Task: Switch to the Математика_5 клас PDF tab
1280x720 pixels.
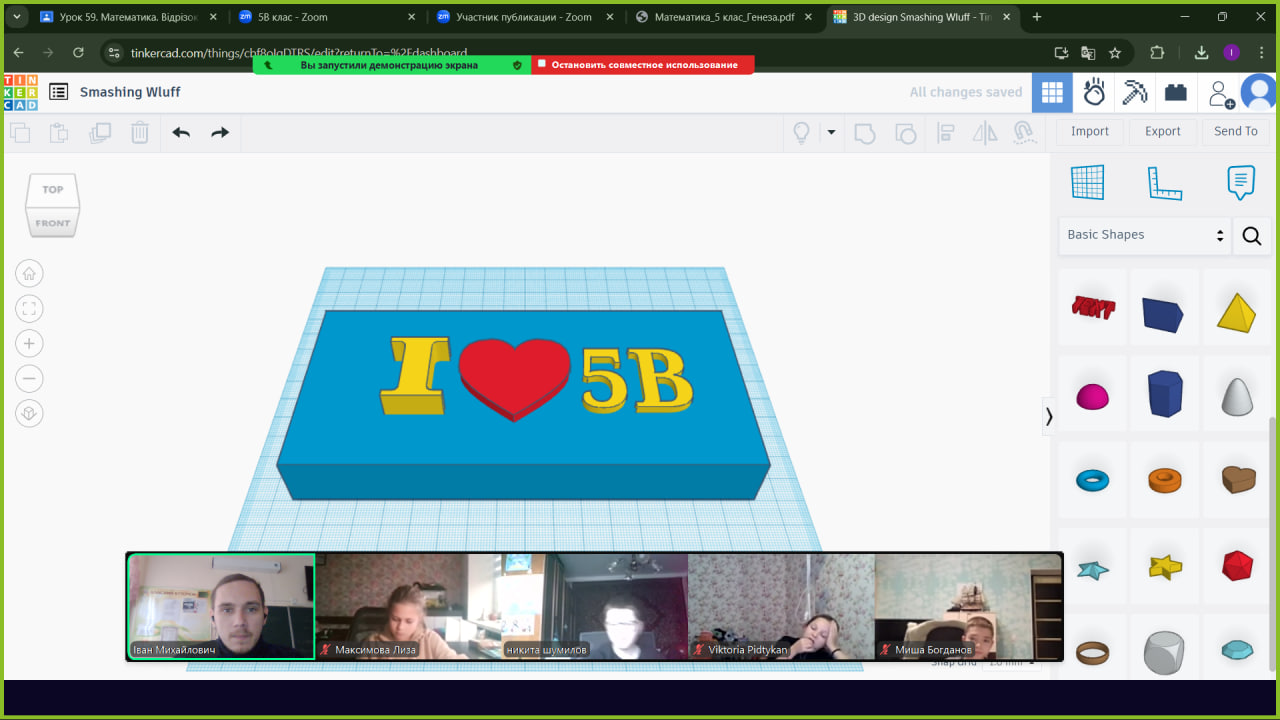Action: click(x=724, y=17)
